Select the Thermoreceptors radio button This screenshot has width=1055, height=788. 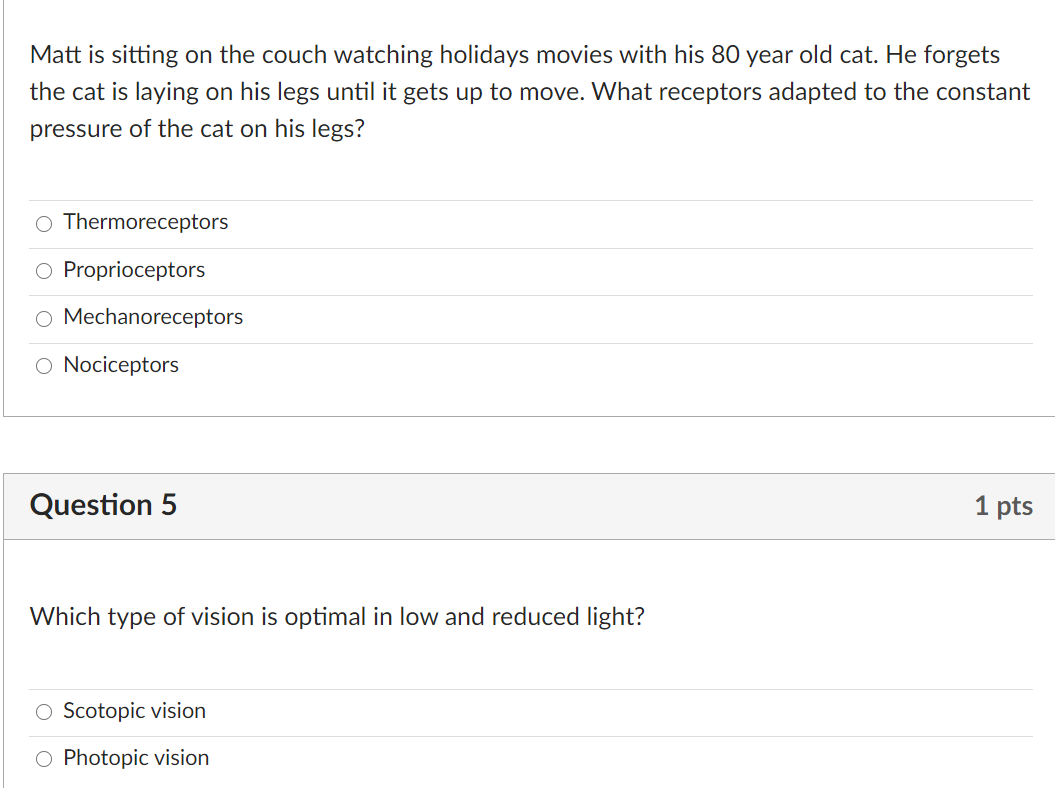coord(44,224)
